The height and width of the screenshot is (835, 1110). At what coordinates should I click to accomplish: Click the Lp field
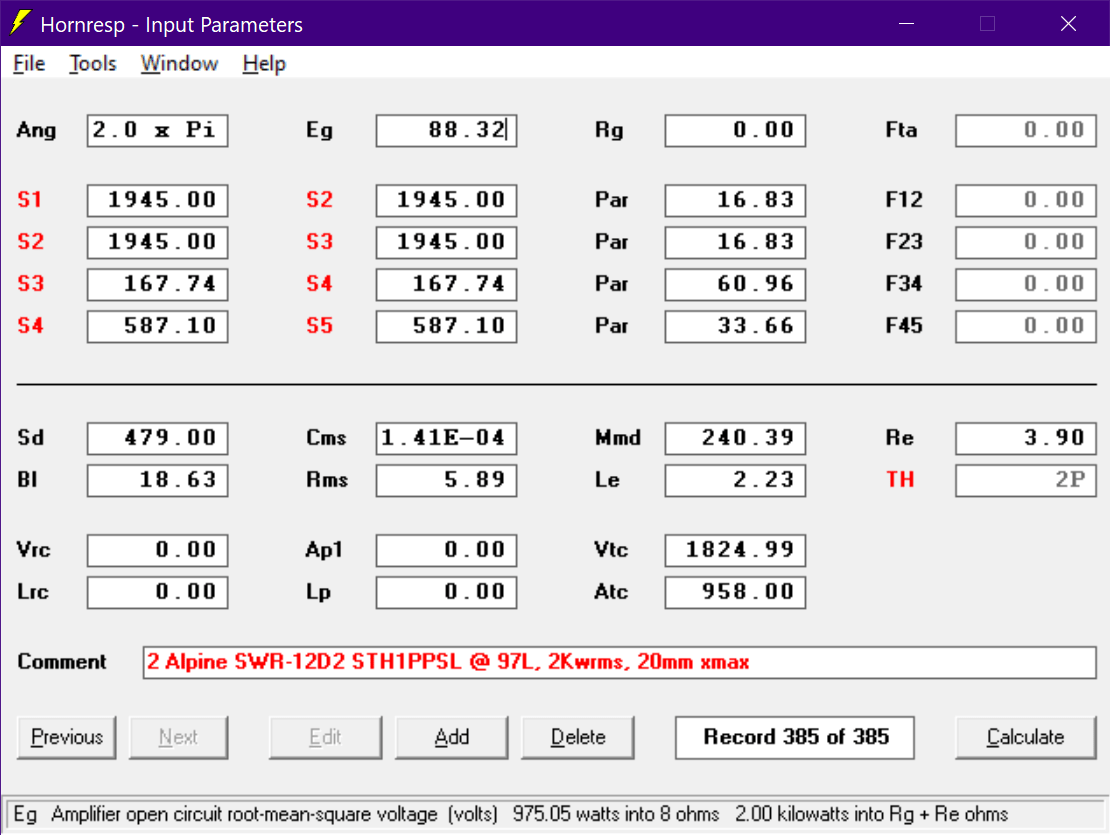446,592
